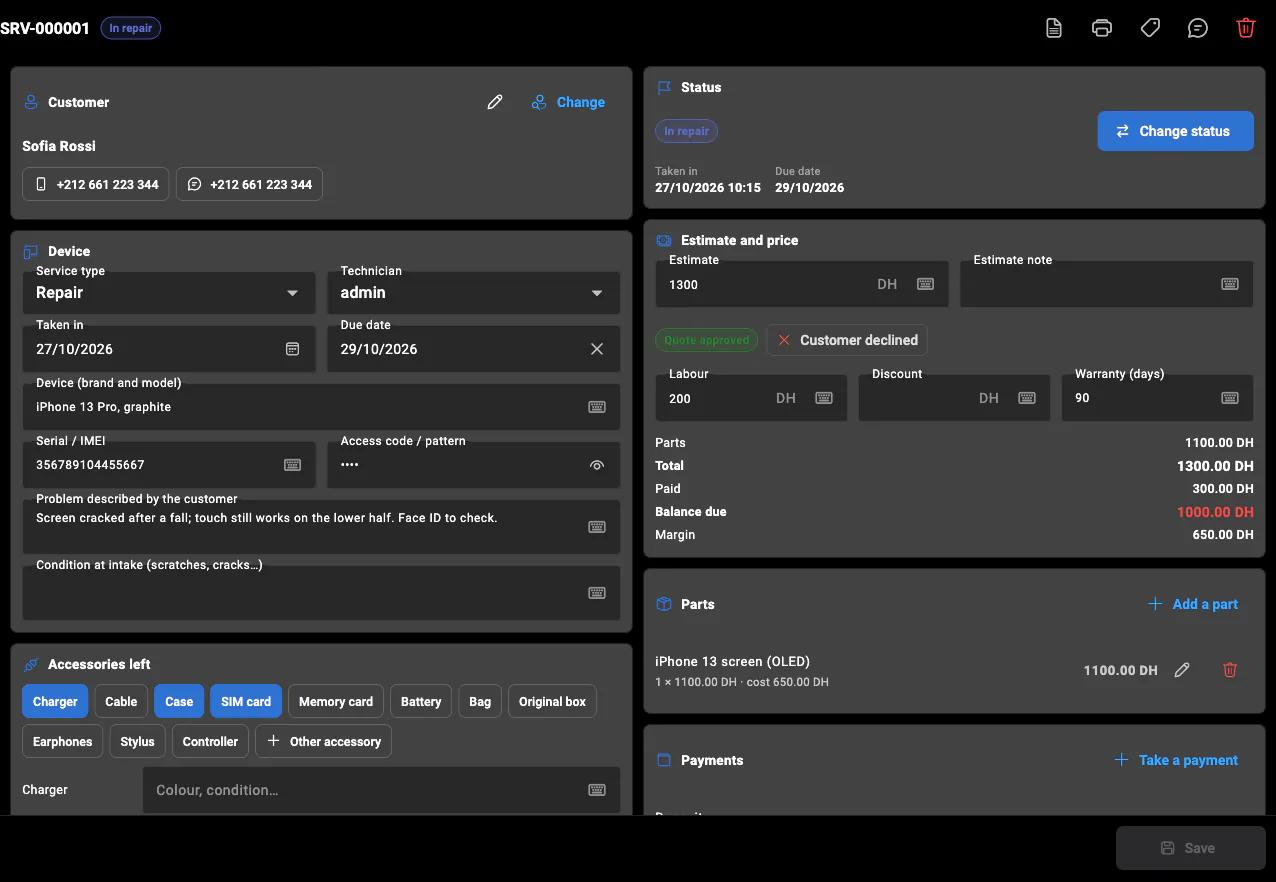Open keyboard icon in Device brand field

point(597,407)
